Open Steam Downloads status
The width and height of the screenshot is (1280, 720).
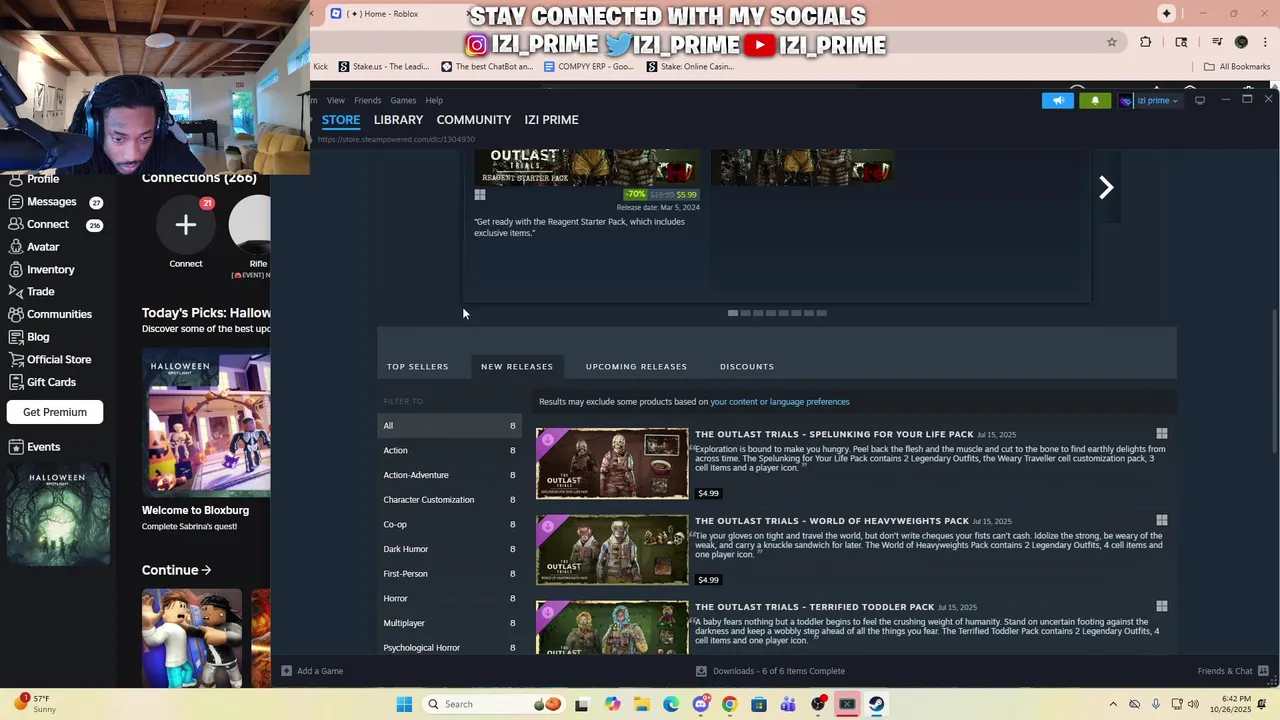pos(770,671)
